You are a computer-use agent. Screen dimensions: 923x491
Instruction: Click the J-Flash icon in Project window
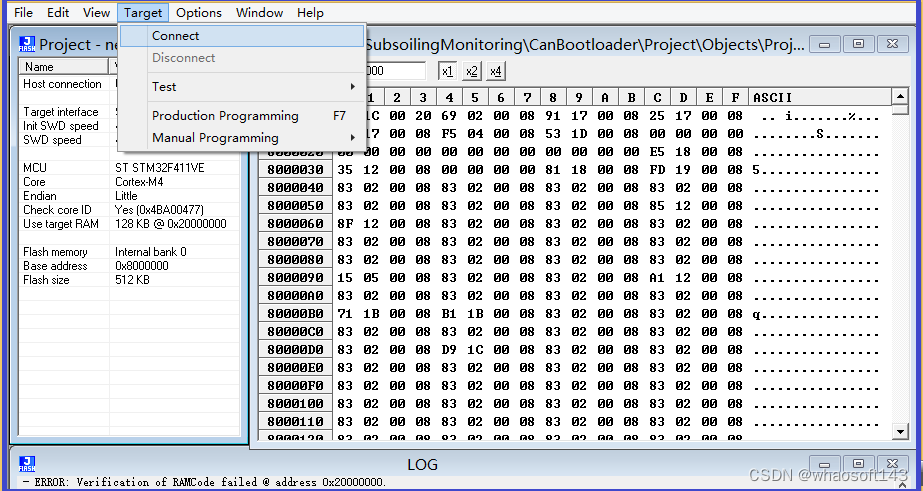pos(27,44)
